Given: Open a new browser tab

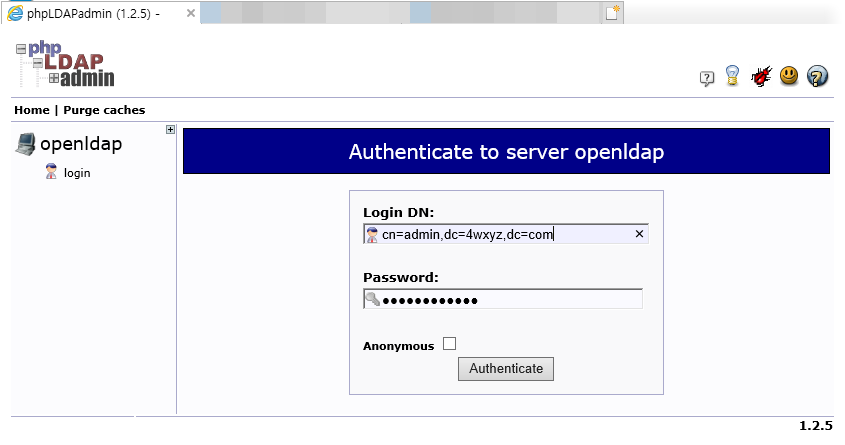Looking at the screenshot, I should click(612, 13).
